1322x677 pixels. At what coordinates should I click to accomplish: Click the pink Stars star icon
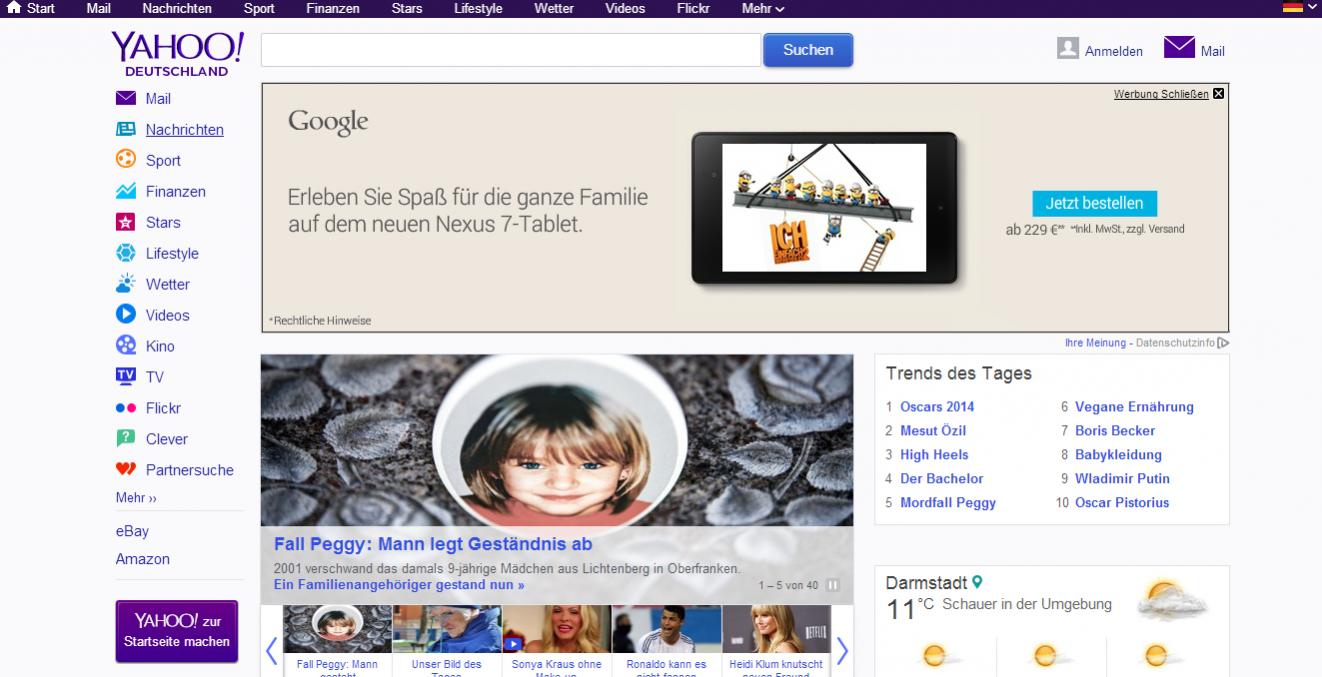pos(126,222)
